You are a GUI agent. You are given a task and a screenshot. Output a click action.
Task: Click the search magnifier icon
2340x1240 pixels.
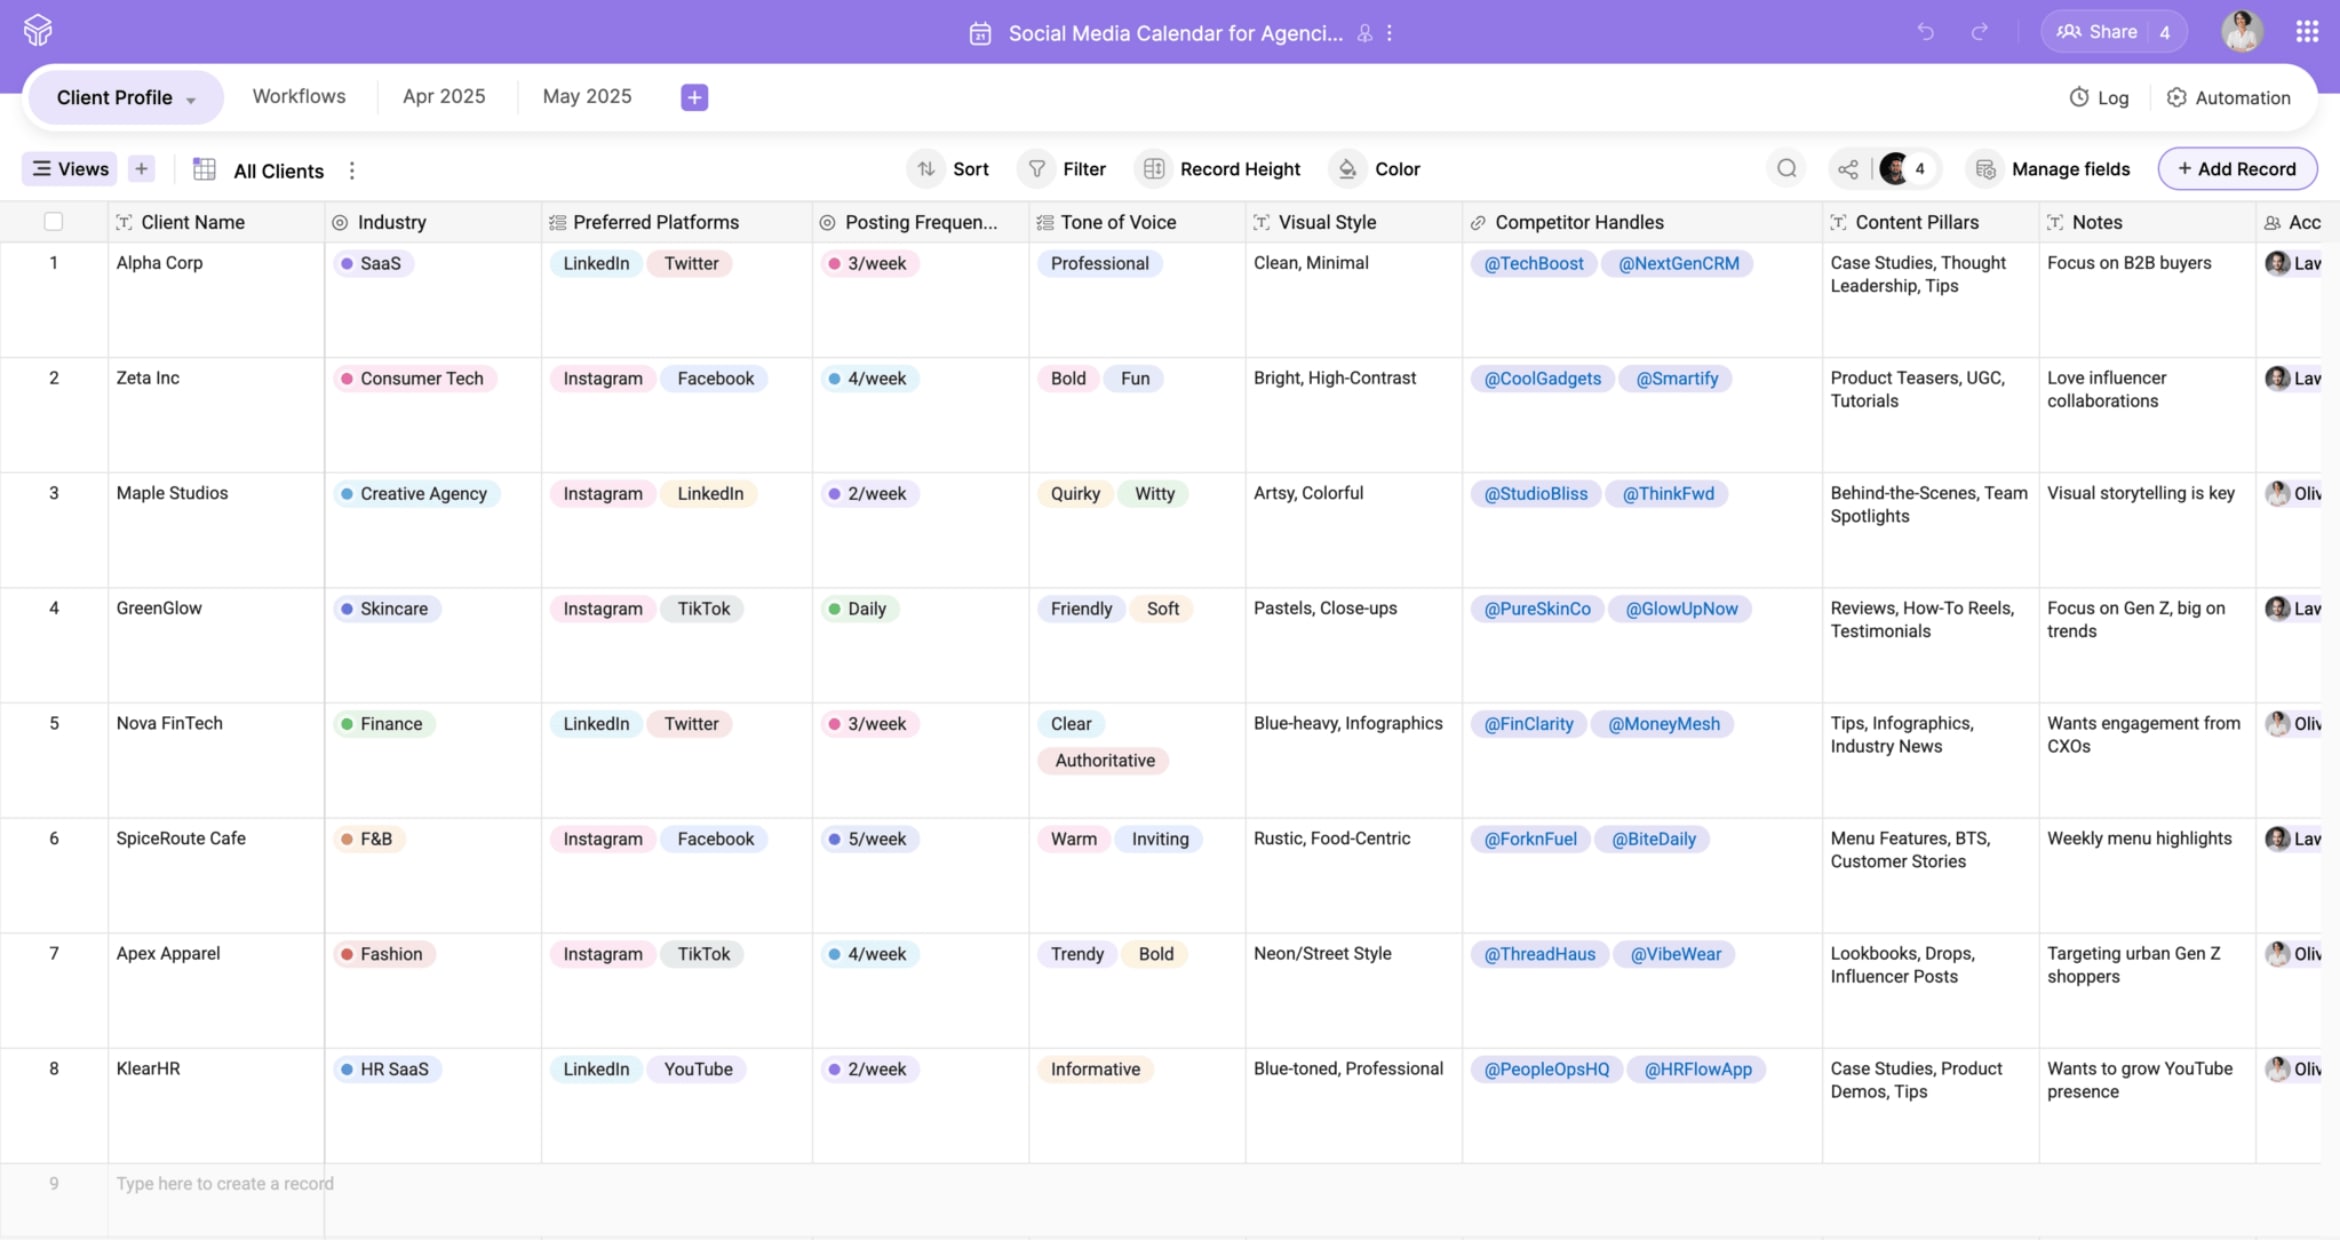[1787, 169]
